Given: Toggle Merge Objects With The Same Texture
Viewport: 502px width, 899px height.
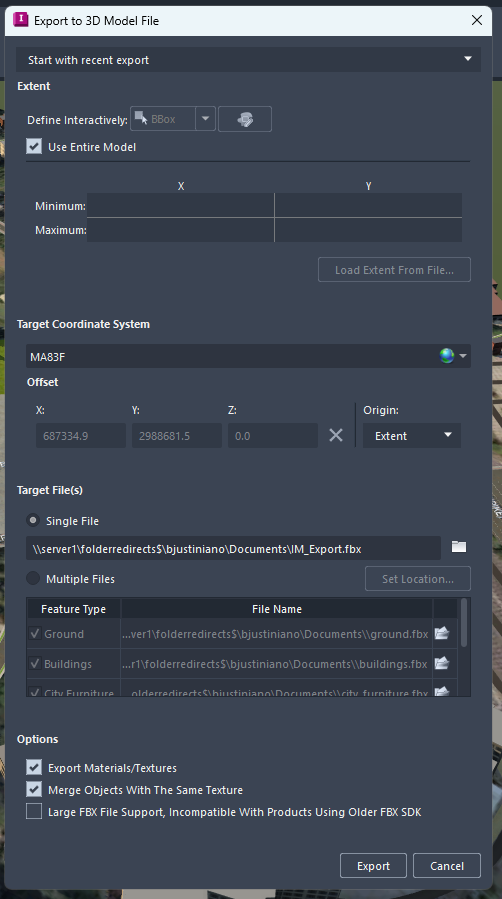Looking at the screenshot, I should [x=34, y=789].
